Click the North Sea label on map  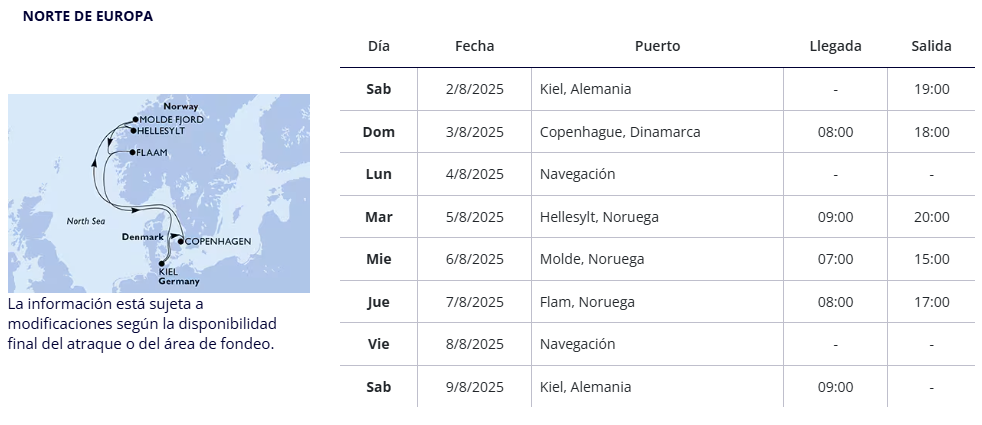86,221
